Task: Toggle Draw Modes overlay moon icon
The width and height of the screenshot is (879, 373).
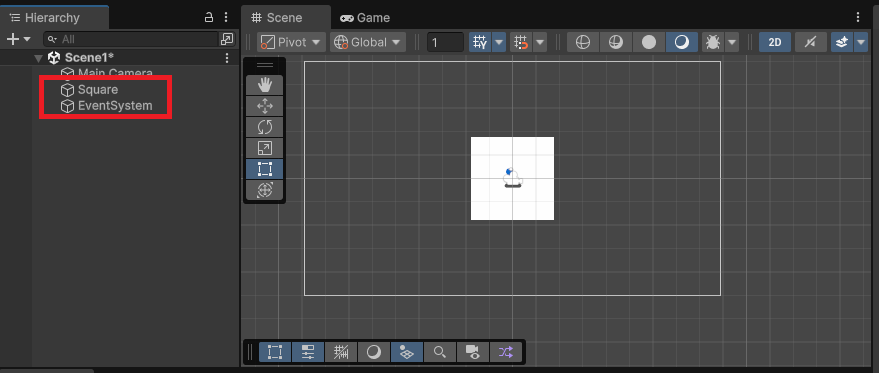Action: tap(374, 352)
